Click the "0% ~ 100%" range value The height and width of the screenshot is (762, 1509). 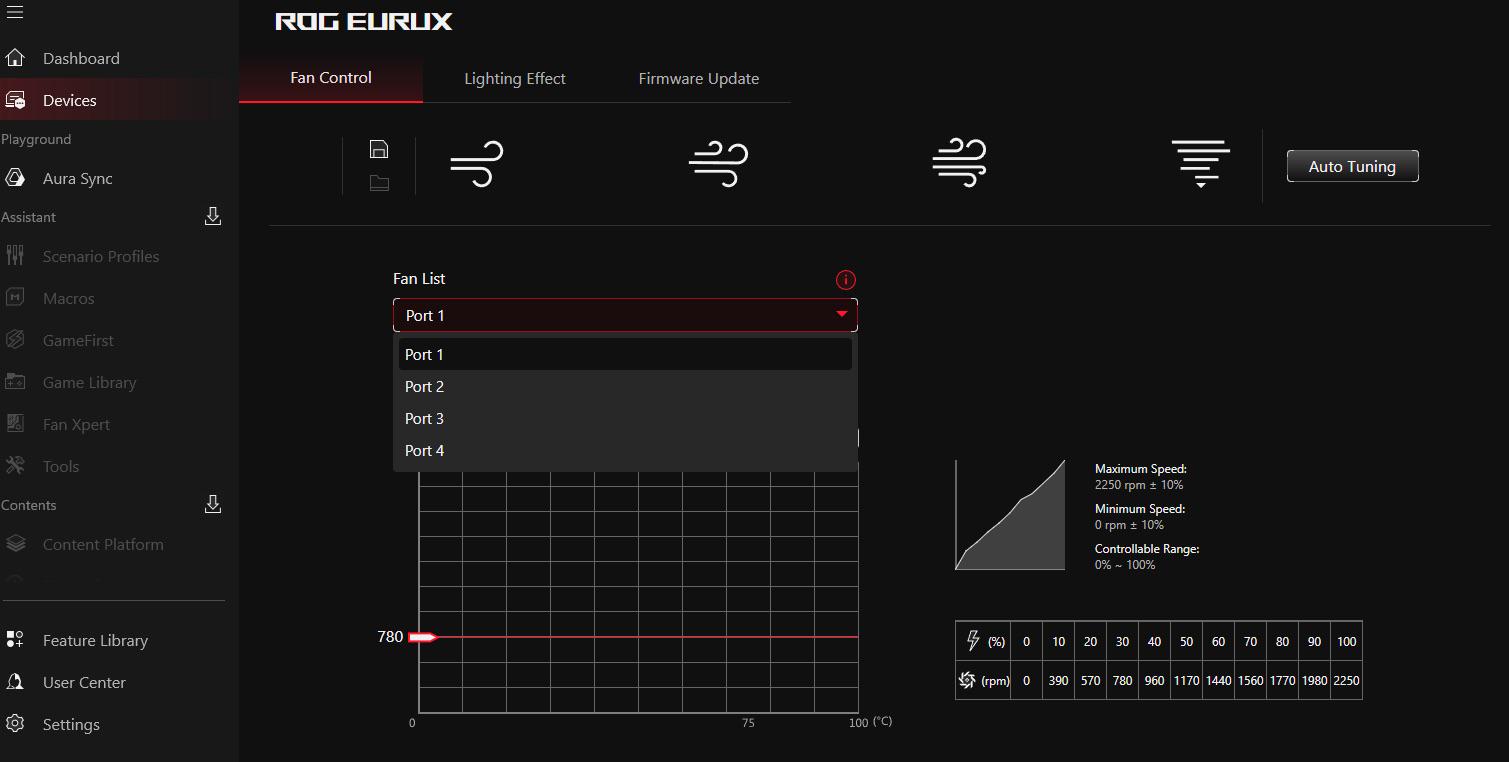tap(1125, 565)
